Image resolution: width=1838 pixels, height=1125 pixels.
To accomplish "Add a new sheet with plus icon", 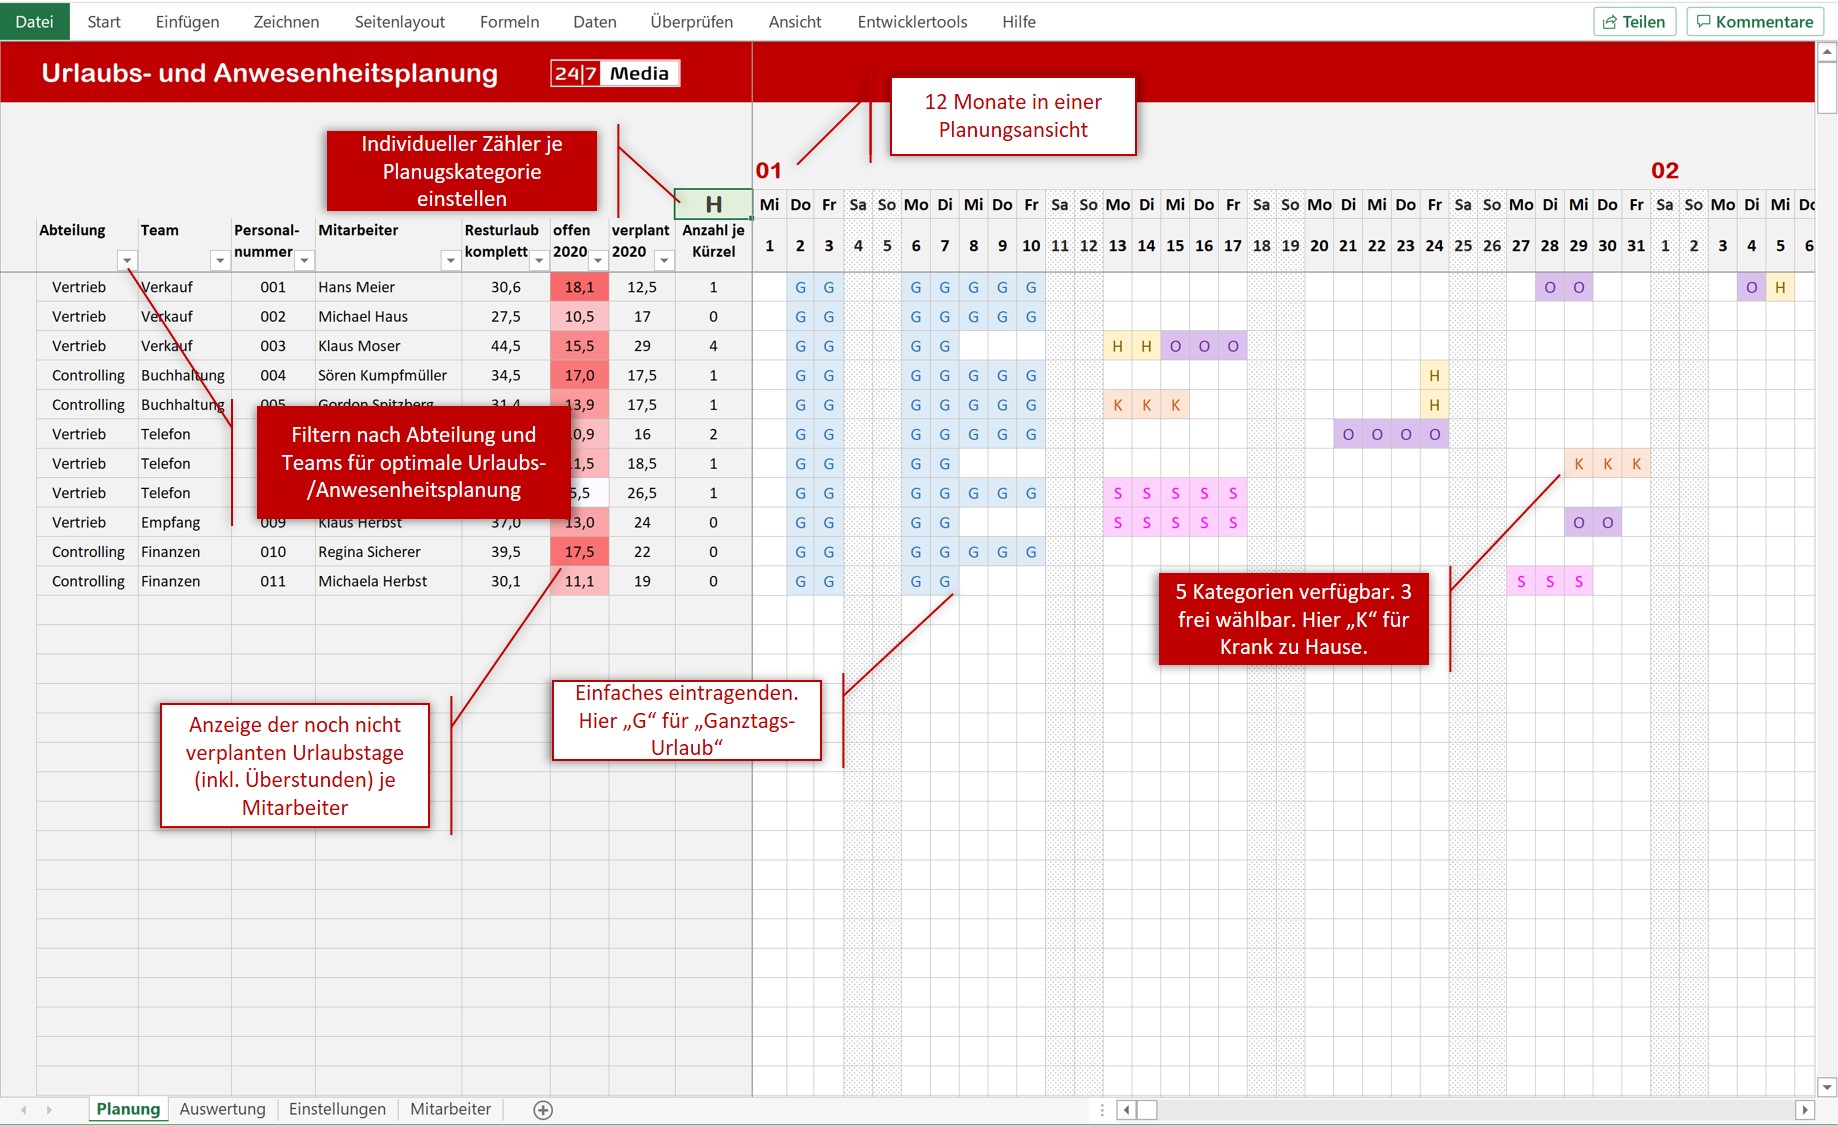I will [x=543, y=1110].
